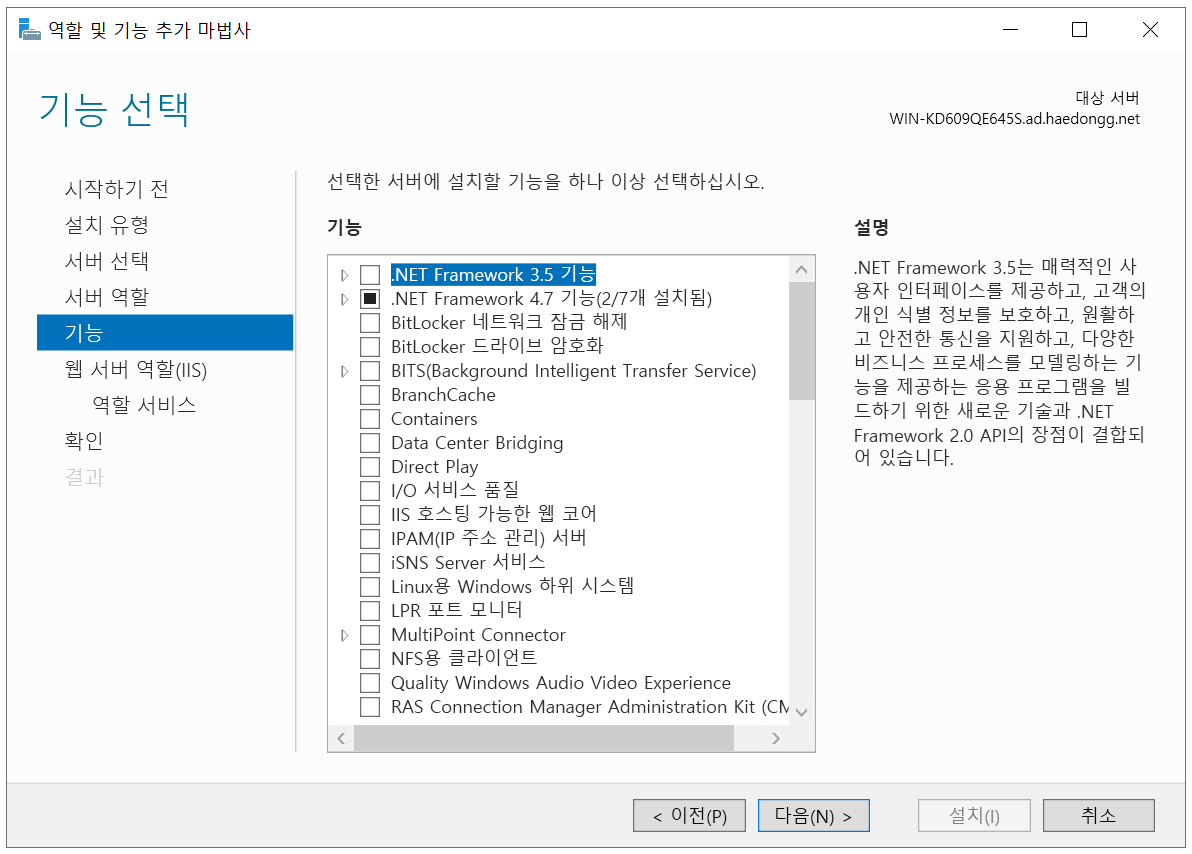Click horizontal scroll right arrow
This screenshot has height=854, width=1192.
pos(775,738)
